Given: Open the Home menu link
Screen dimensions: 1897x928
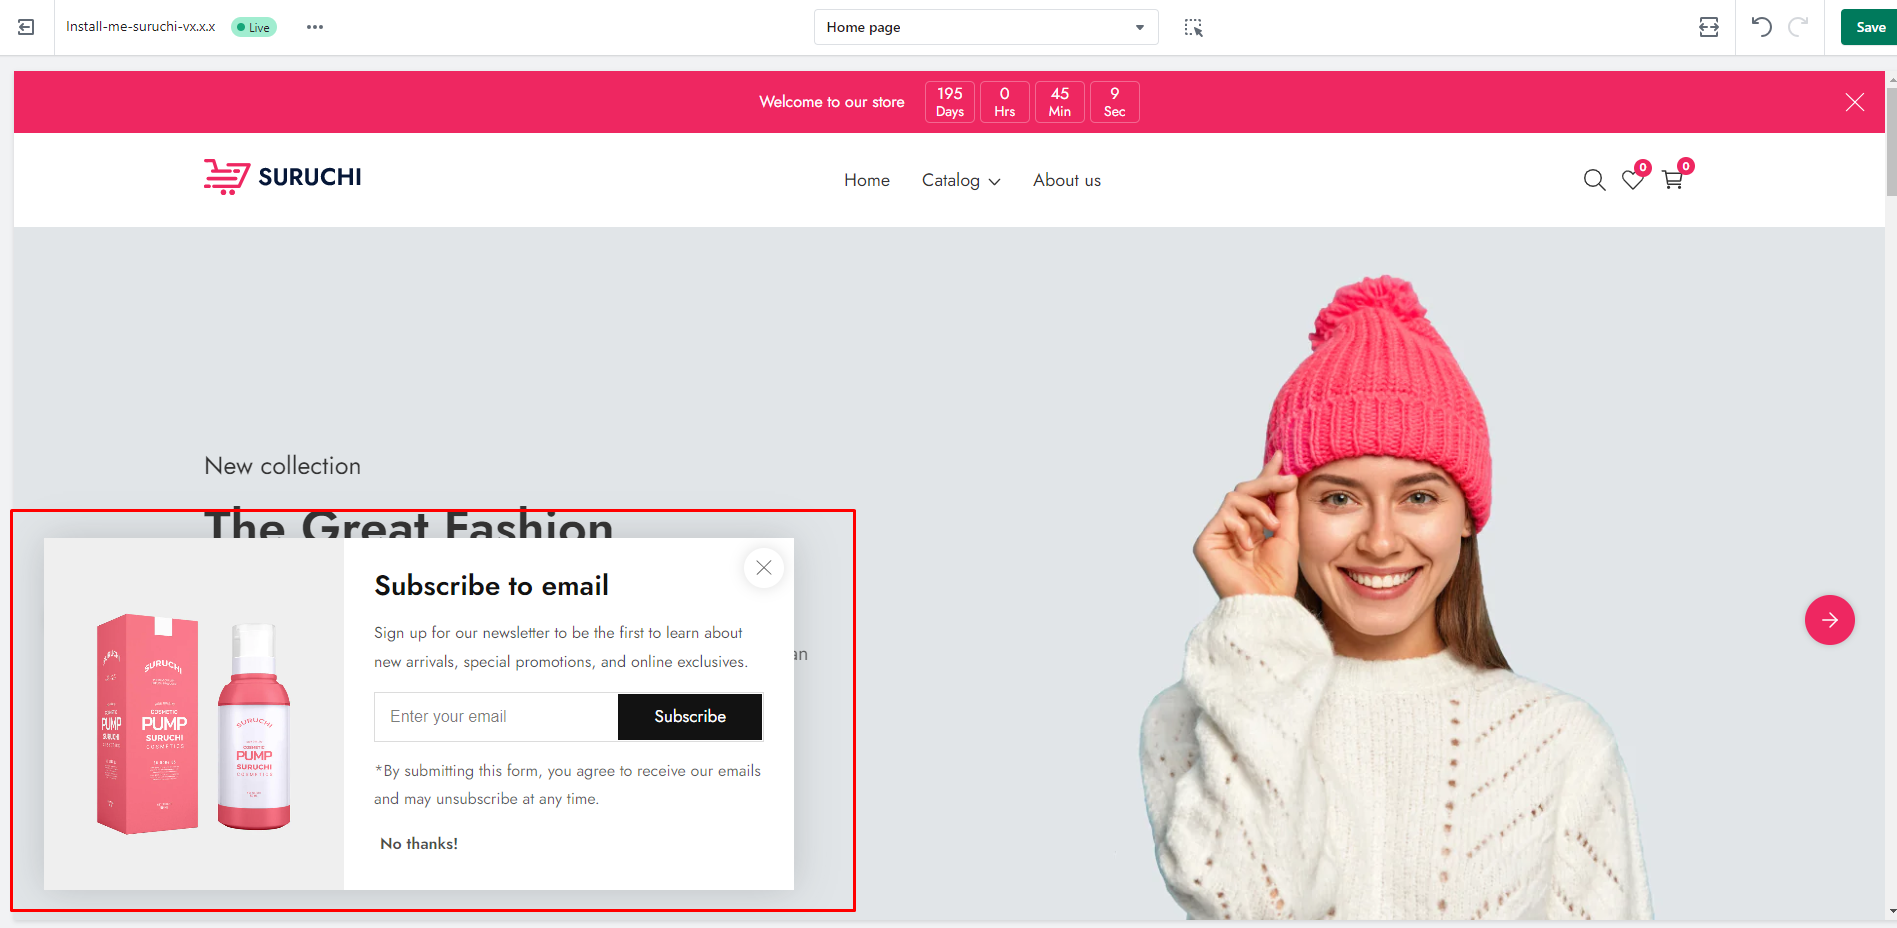Looking at the screenshot, I should 867,180.
